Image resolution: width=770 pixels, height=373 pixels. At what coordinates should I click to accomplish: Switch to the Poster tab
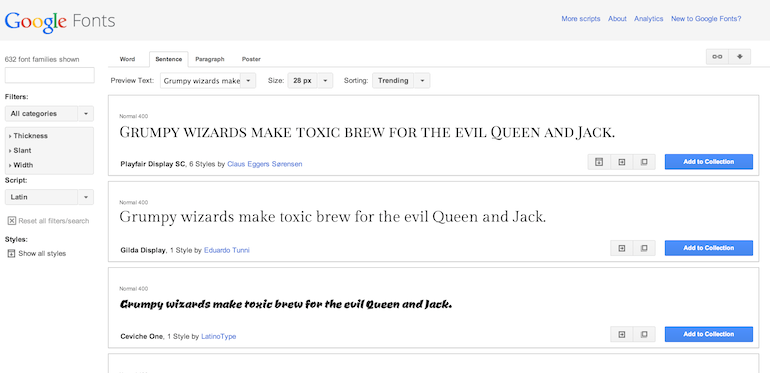251,59
